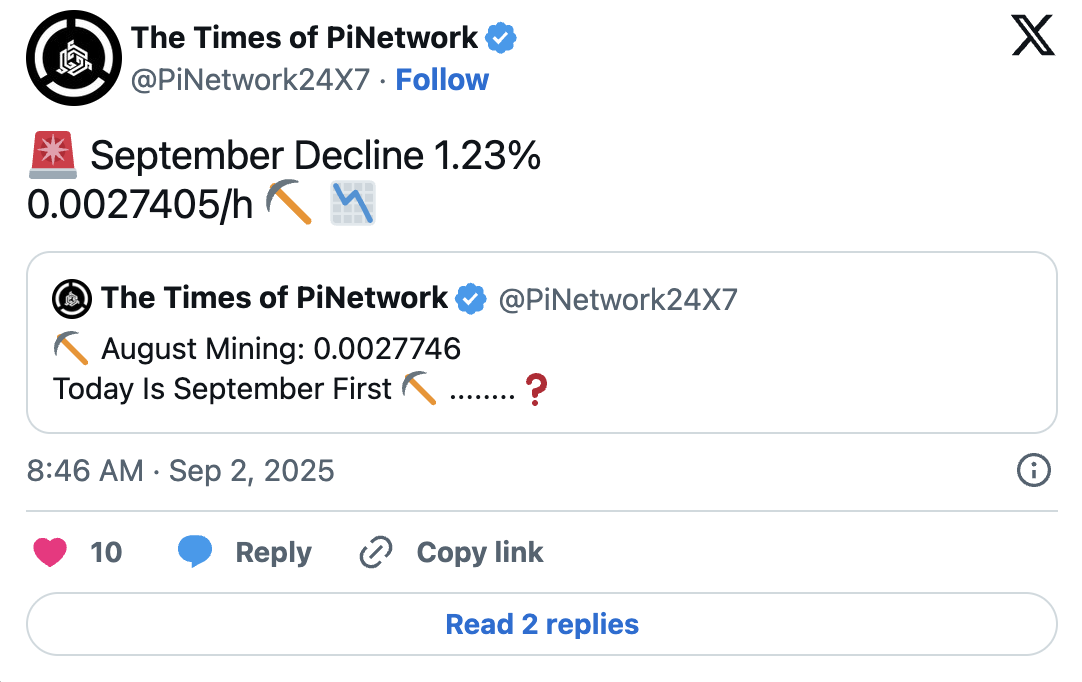Like the post with the heart icon
The height and width of the screenshot is (682, 1082).
coord(50,552)
